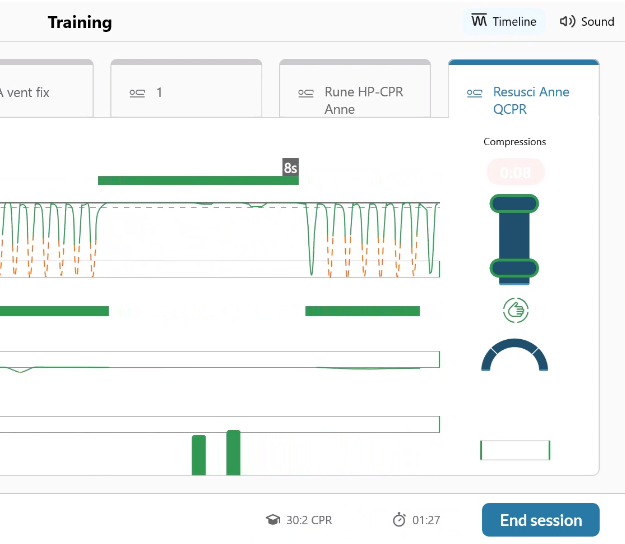625x544 pixels.
Task: Click the End session button
Action: point(540,520)
